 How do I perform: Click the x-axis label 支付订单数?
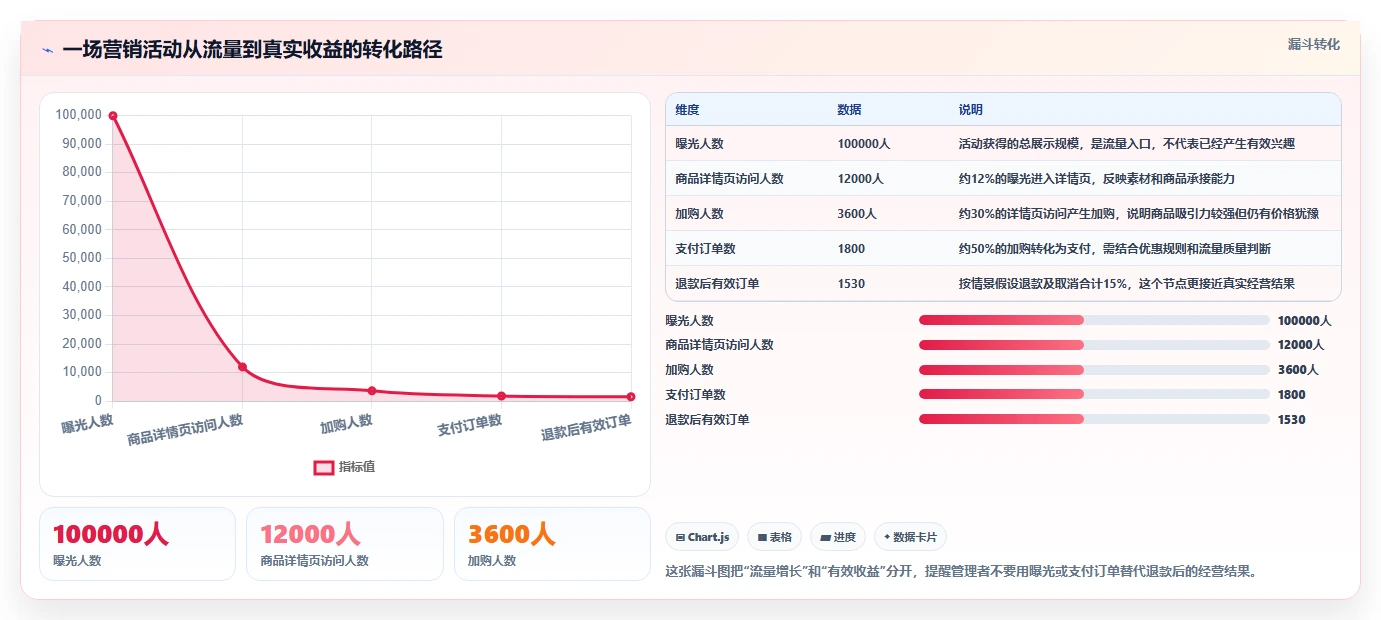pos(469,425)
